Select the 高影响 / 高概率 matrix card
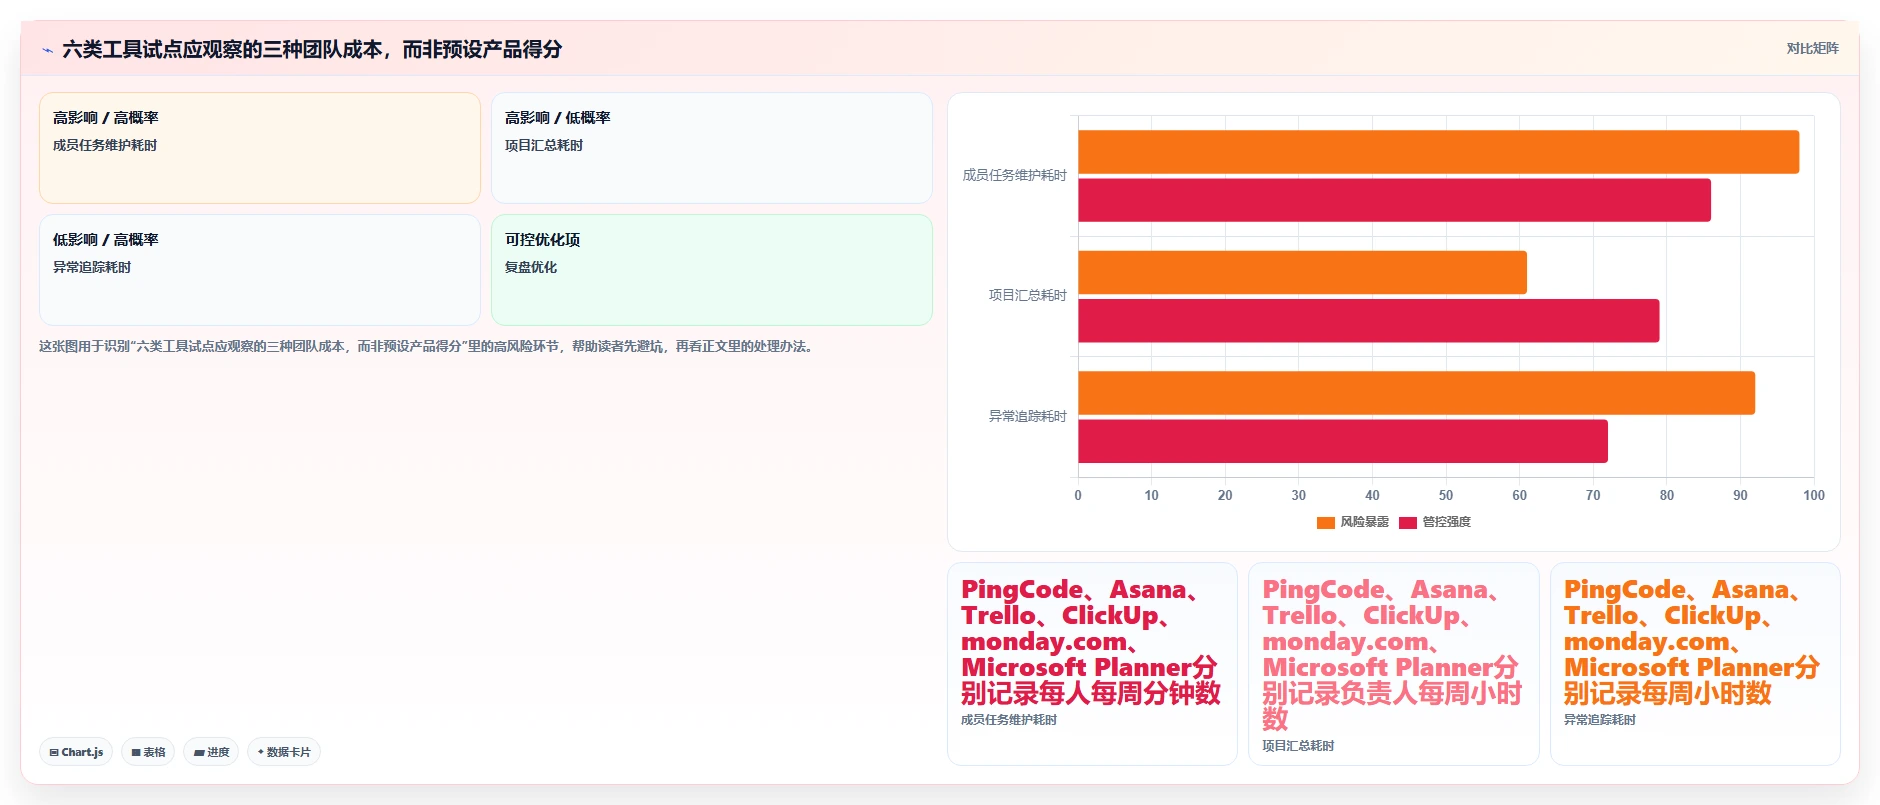 (260, 148)
